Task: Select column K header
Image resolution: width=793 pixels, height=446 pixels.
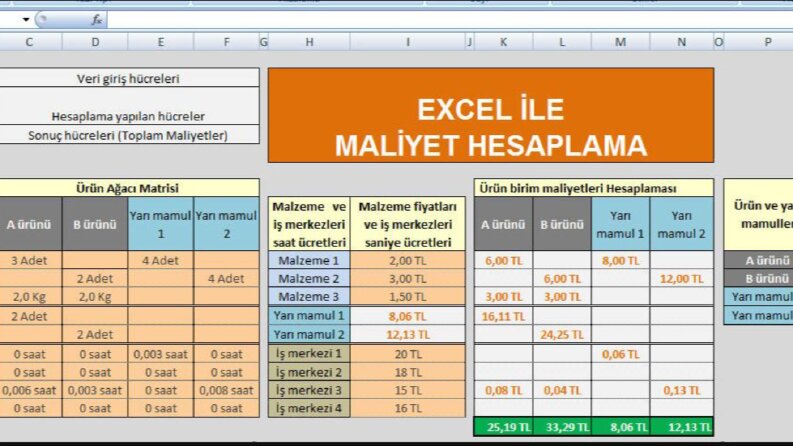Action: (x=503, y=42)
